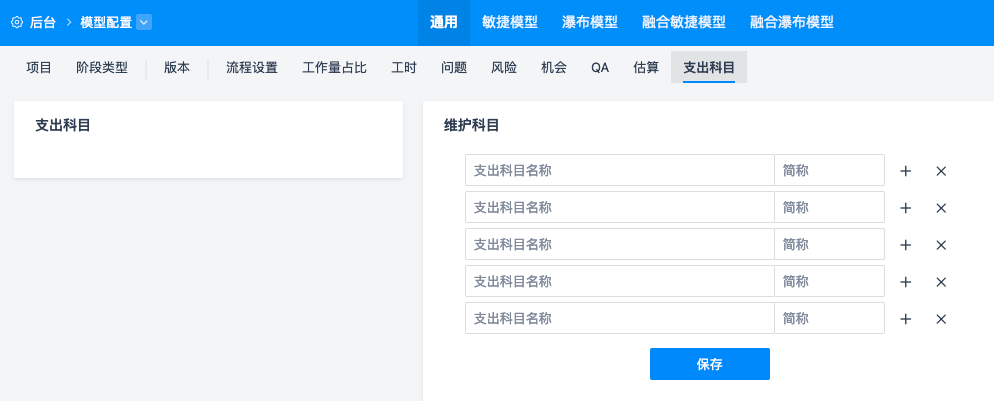The height and width of the screenshot is (401, 994).
Task: Expand the 模型配置 dropdown arrow
Action: pyautogui.click(x=144, y=23)
